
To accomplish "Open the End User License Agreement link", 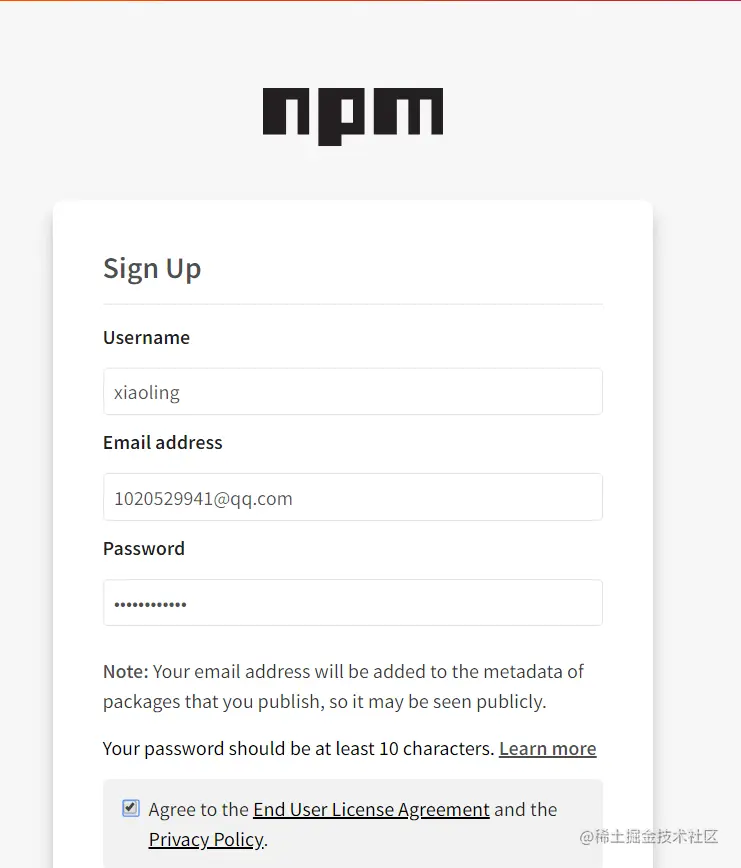I will click(x=371, y=810).
